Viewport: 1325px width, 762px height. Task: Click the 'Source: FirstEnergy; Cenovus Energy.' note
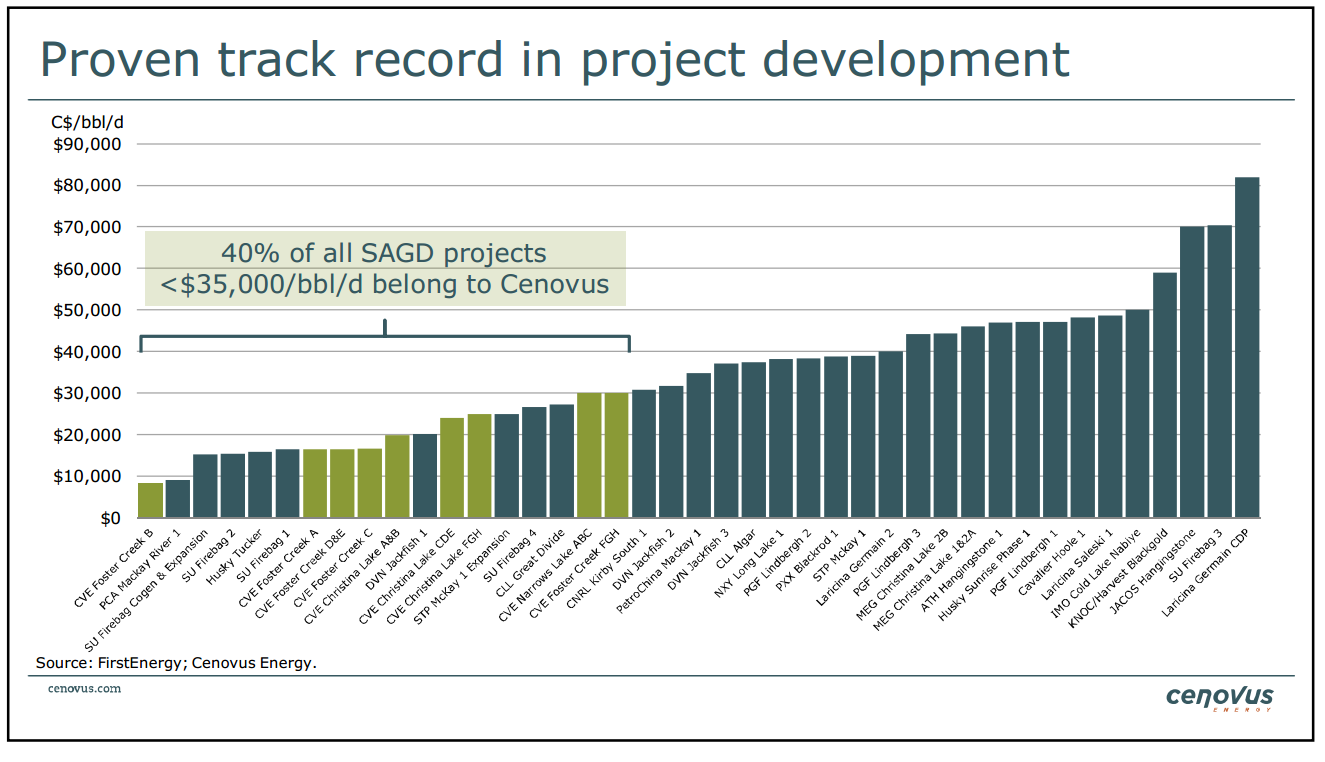(x=176, y=663)
